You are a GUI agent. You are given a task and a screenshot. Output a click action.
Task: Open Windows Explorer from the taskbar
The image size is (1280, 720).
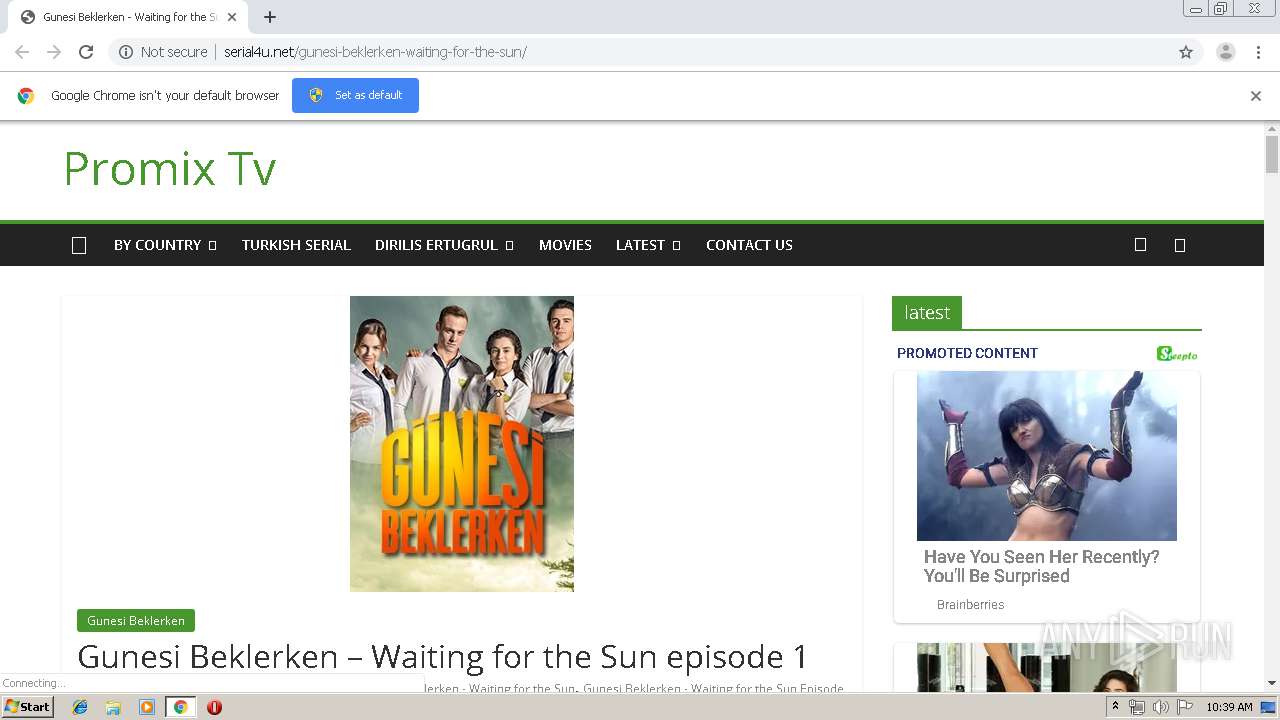[113, 707]
